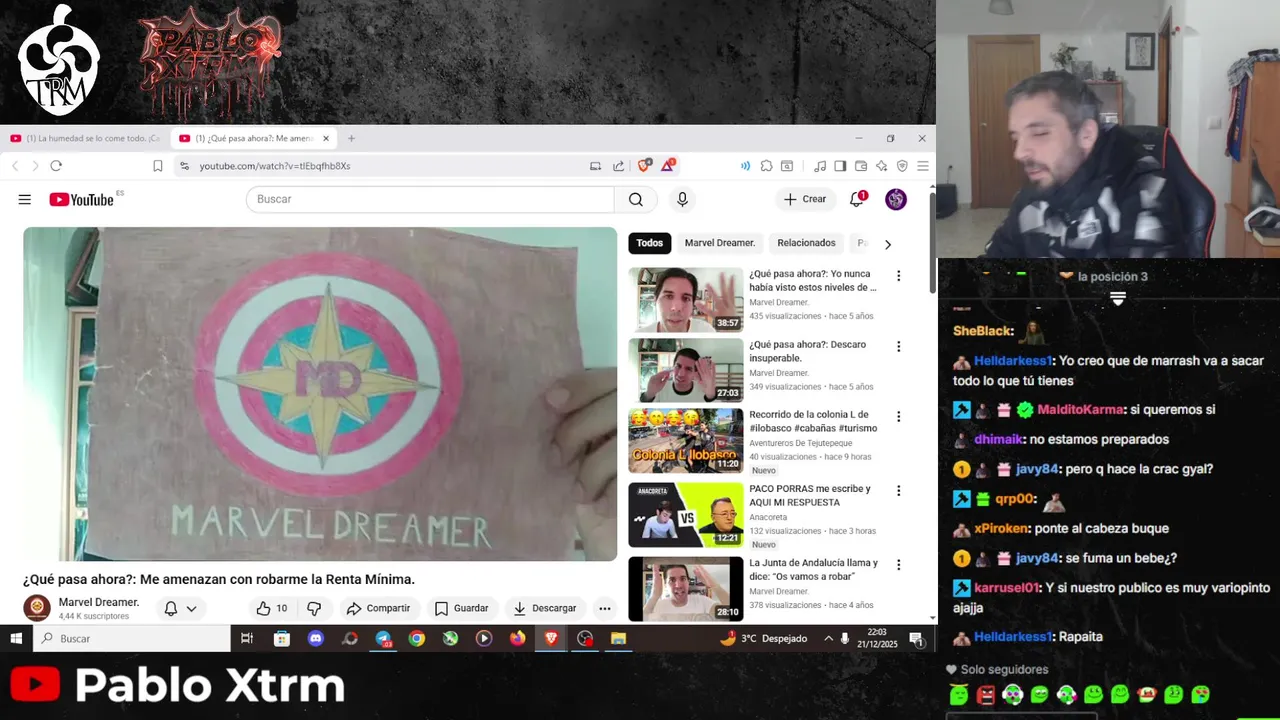Open Discord from the taskbar
The image size is (1280, 720).
316,638
